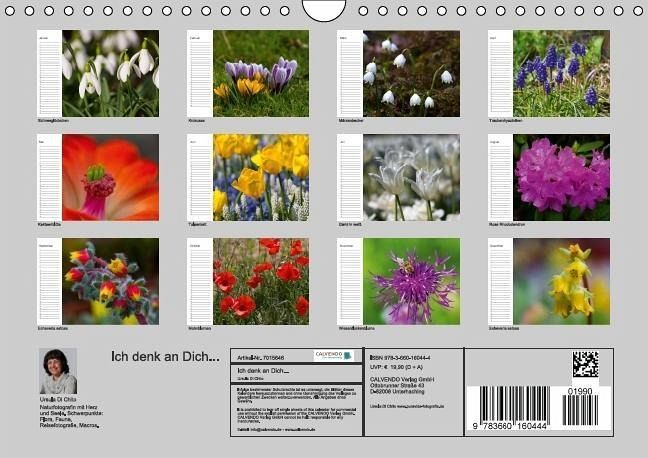648x458 pixels.
Task: Click the snowdrops photo thumbnail
Action: pyautogui.click(x=110, y=73)
